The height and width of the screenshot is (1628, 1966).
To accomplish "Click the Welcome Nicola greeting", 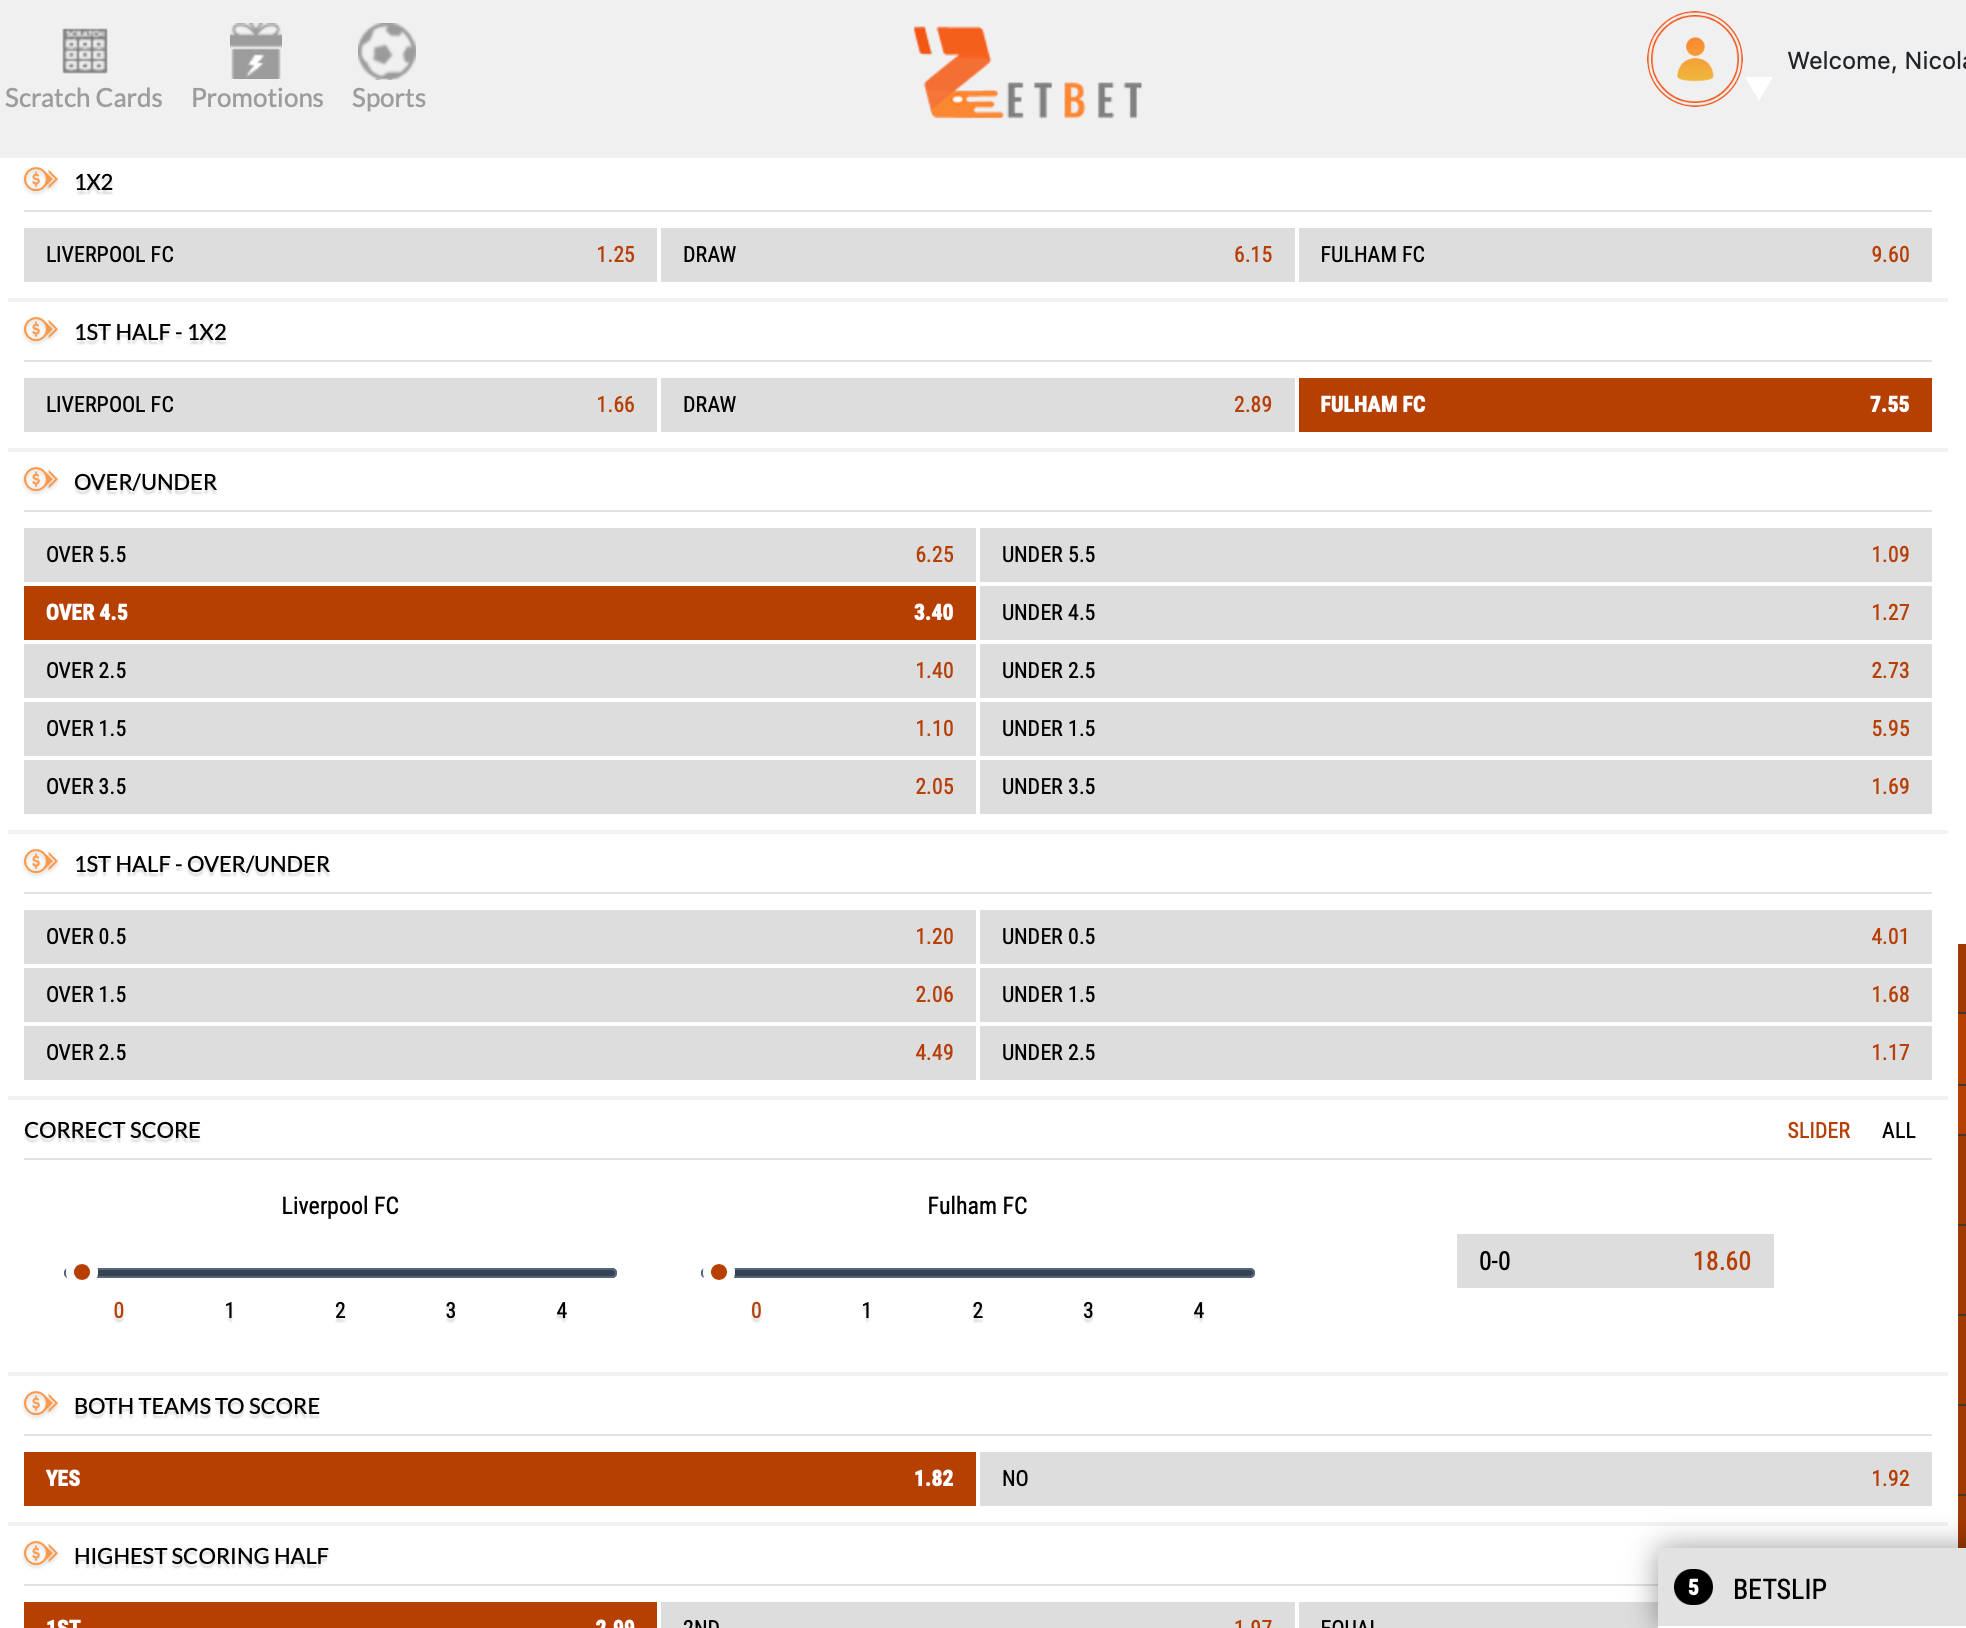I will point(1876,61).
